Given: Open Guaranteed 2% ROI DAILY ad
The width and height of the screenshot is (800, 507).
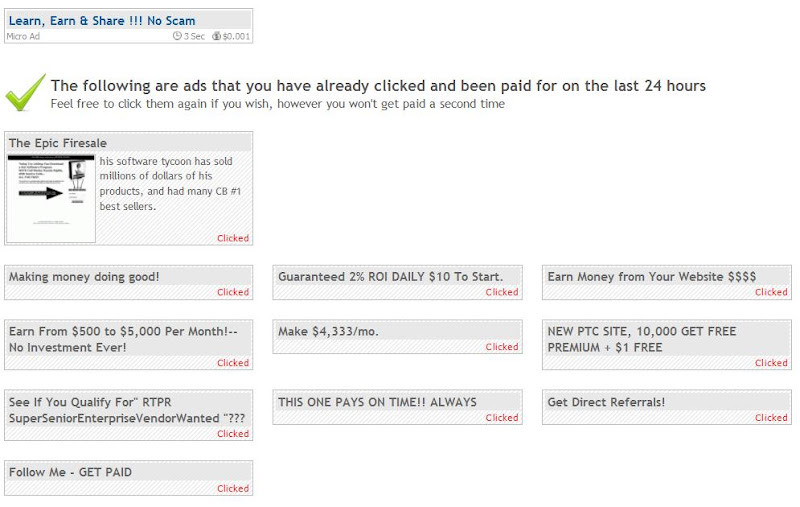Looking at the screenshot, I should [x=390, y=277].
